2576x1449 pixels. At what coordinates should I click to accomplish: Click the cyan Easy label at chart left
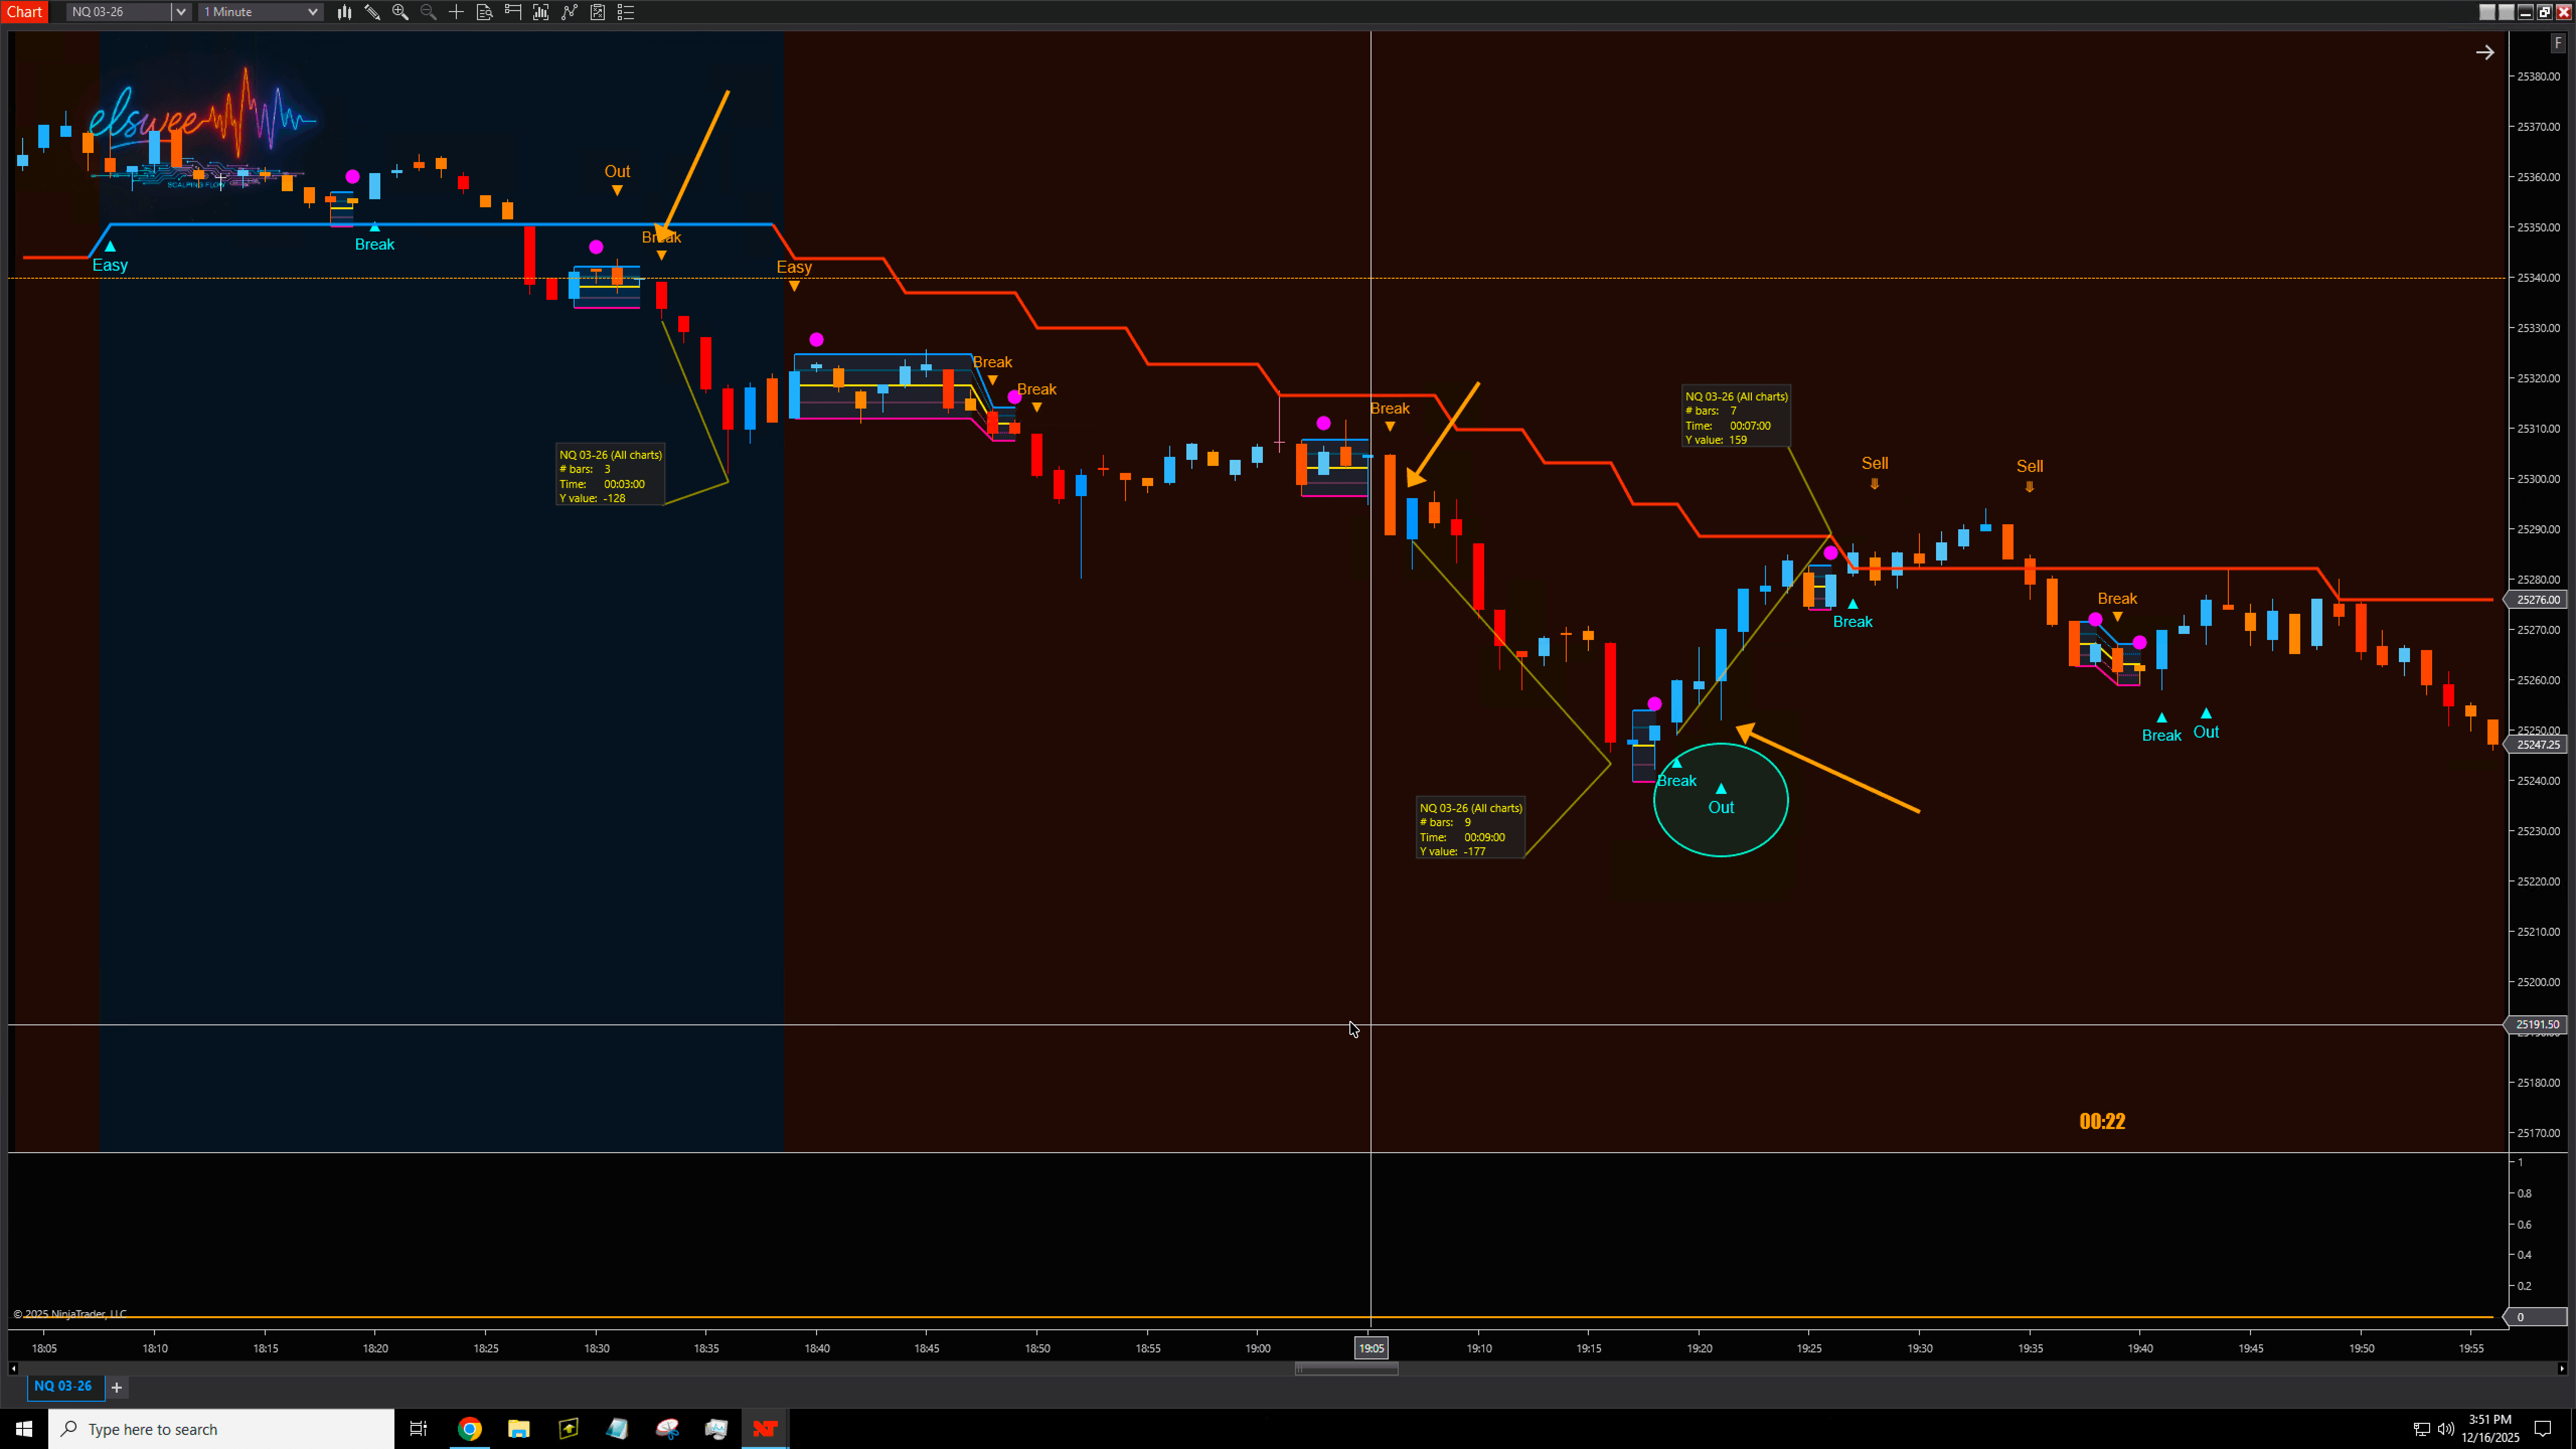[x=110, y=265]
